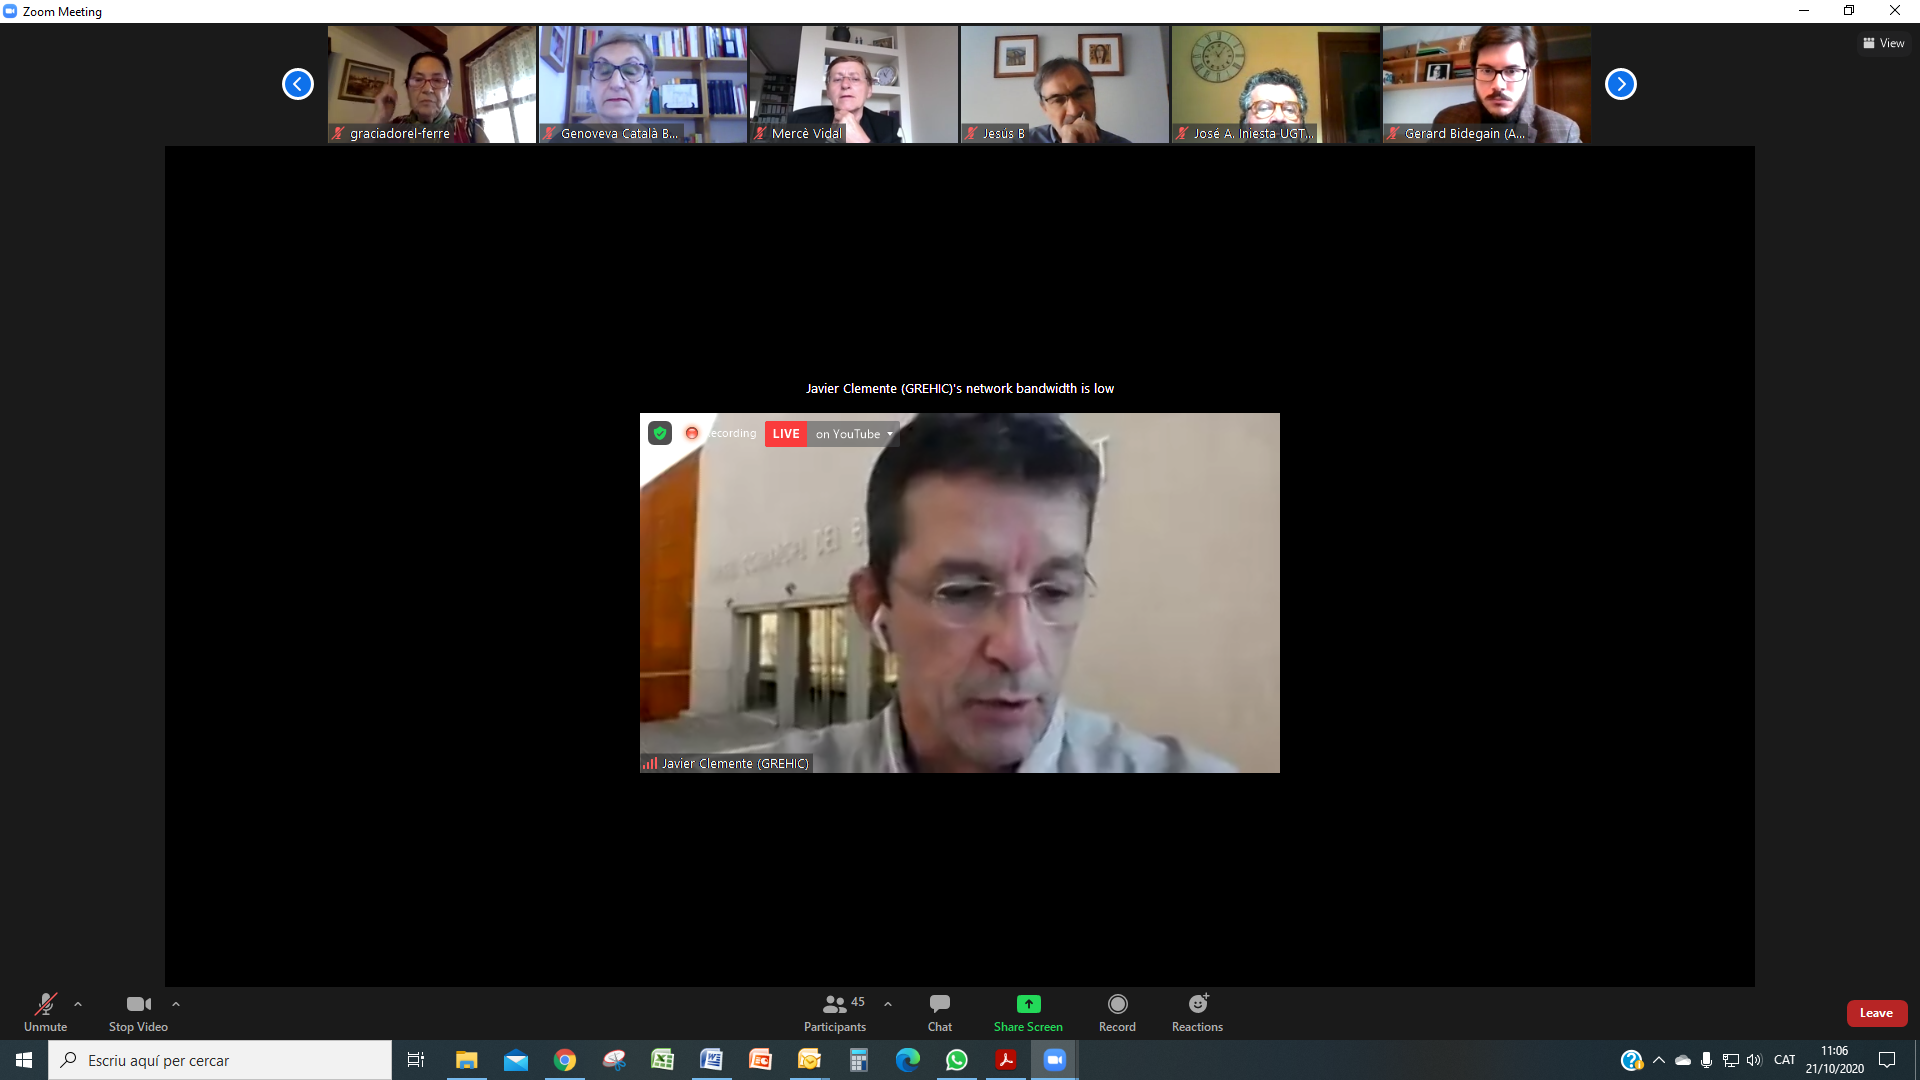Unmute the microphone
1920x1080 pixels.
46,1012
